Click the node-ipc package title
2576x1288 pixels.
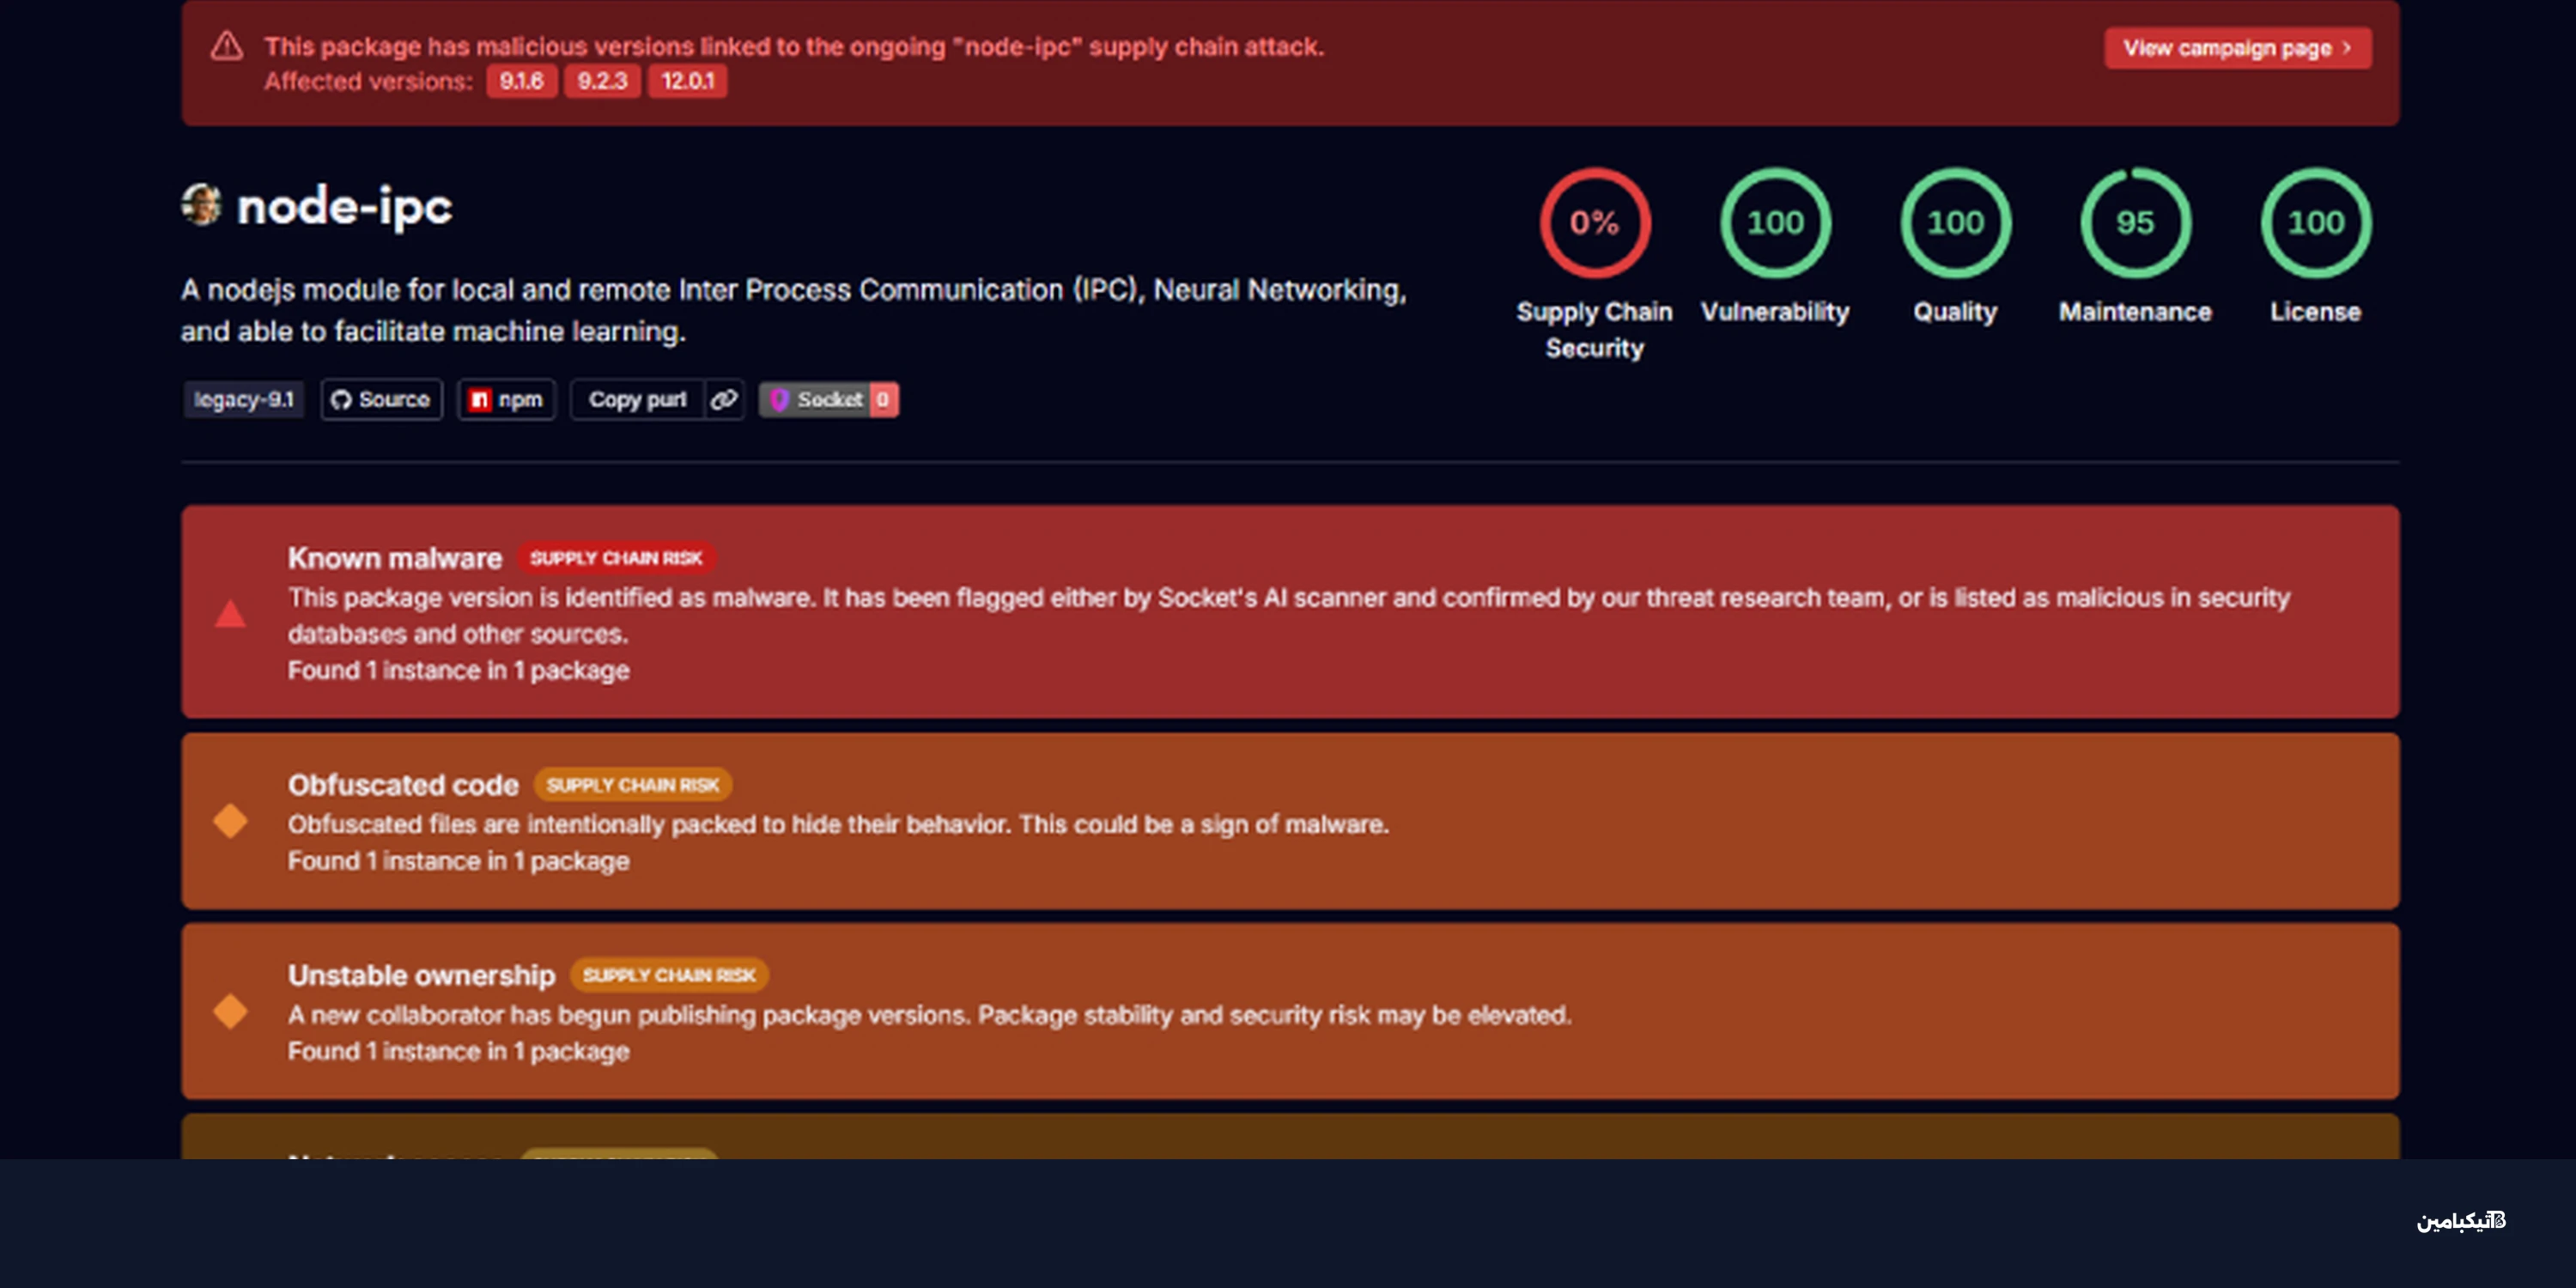pos(344,207)
